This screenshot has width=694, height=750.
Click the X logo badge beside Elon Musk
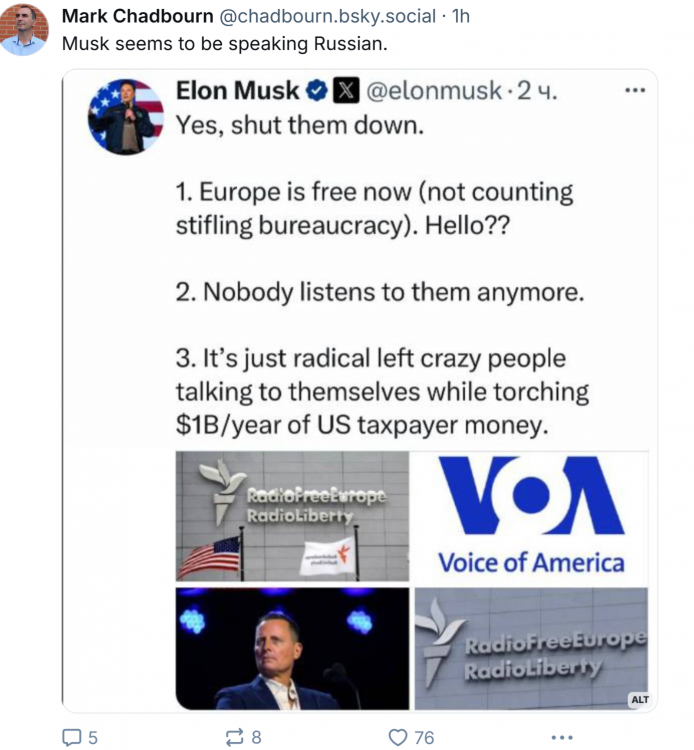[x=345, y=91]
